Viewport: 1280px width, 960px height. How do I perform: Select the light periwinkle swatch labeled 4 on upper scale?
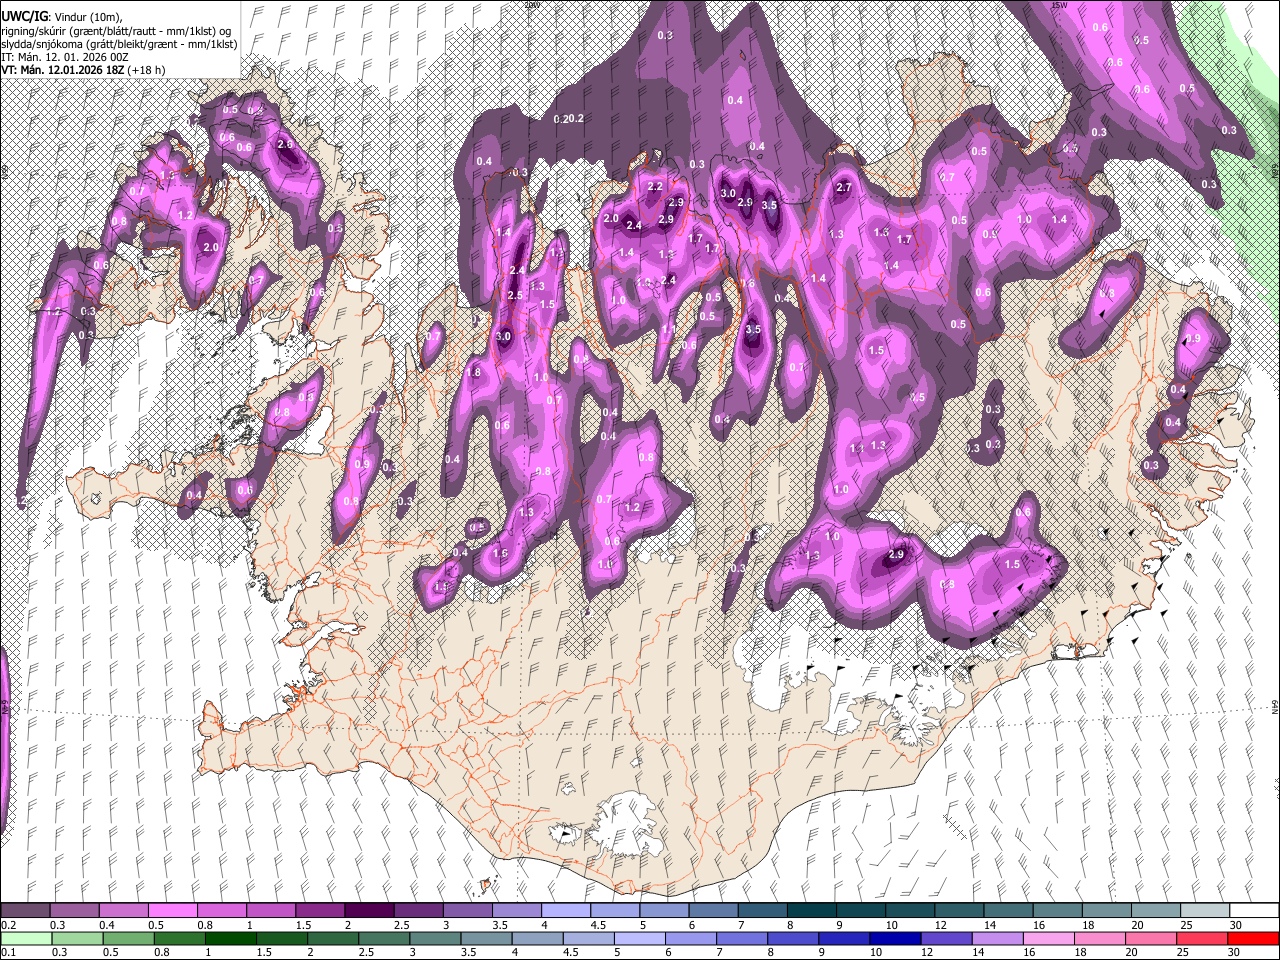pos(565,911)
